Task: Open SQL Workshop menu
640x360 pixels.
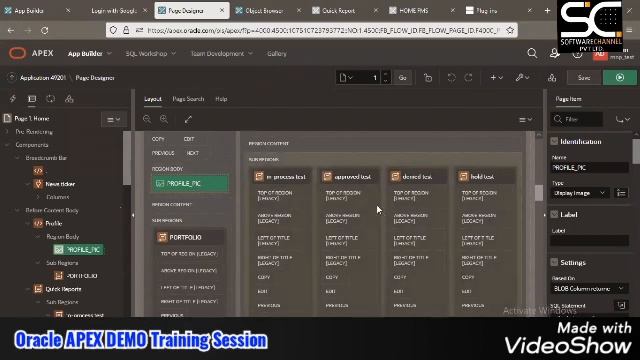Action: pyautogui.click(x=151, y=53)
